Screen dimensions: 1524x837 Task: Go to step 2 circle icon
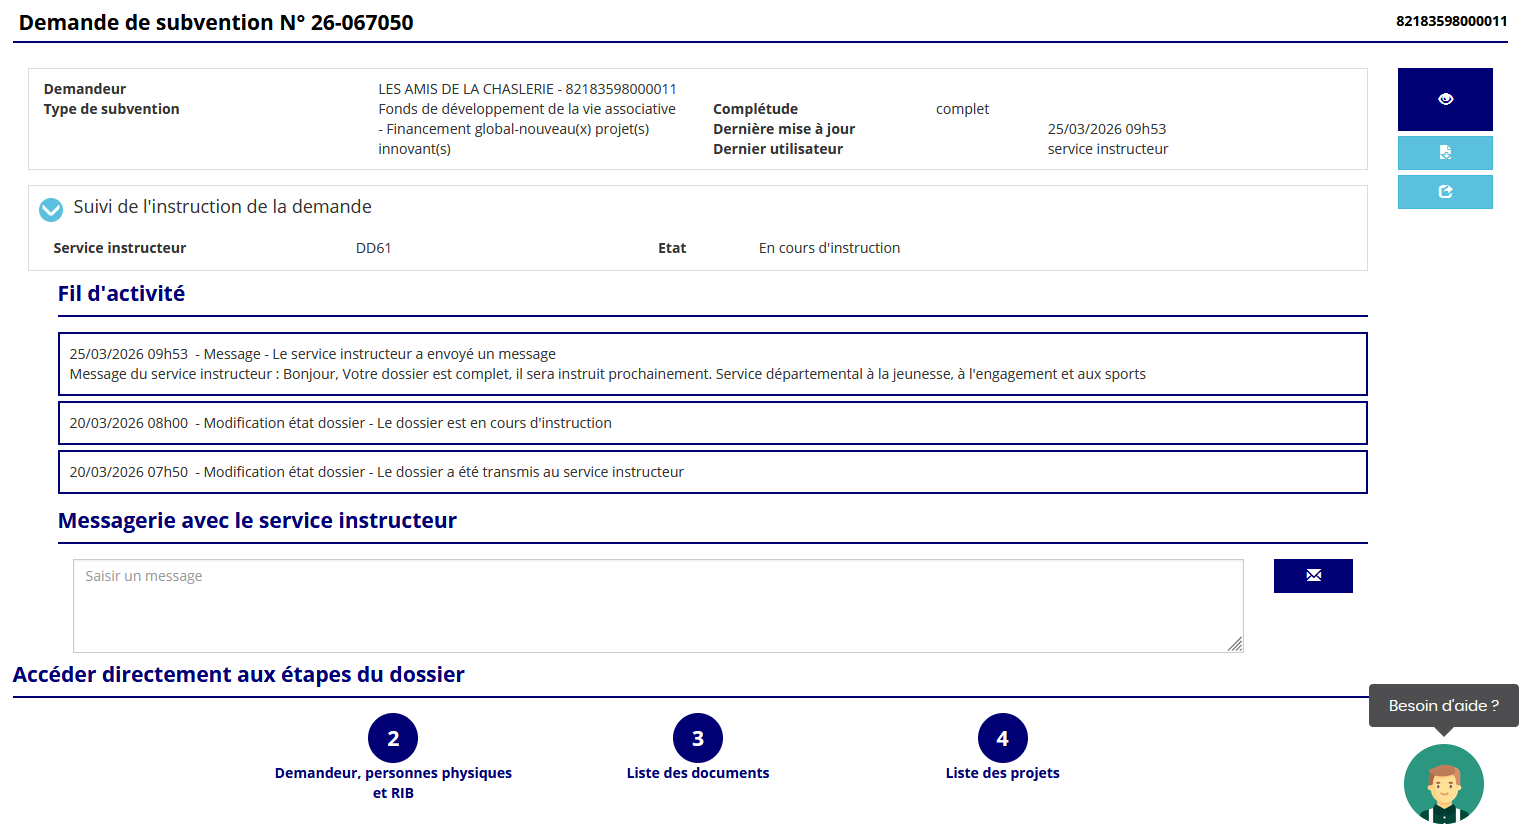point(393,738)
